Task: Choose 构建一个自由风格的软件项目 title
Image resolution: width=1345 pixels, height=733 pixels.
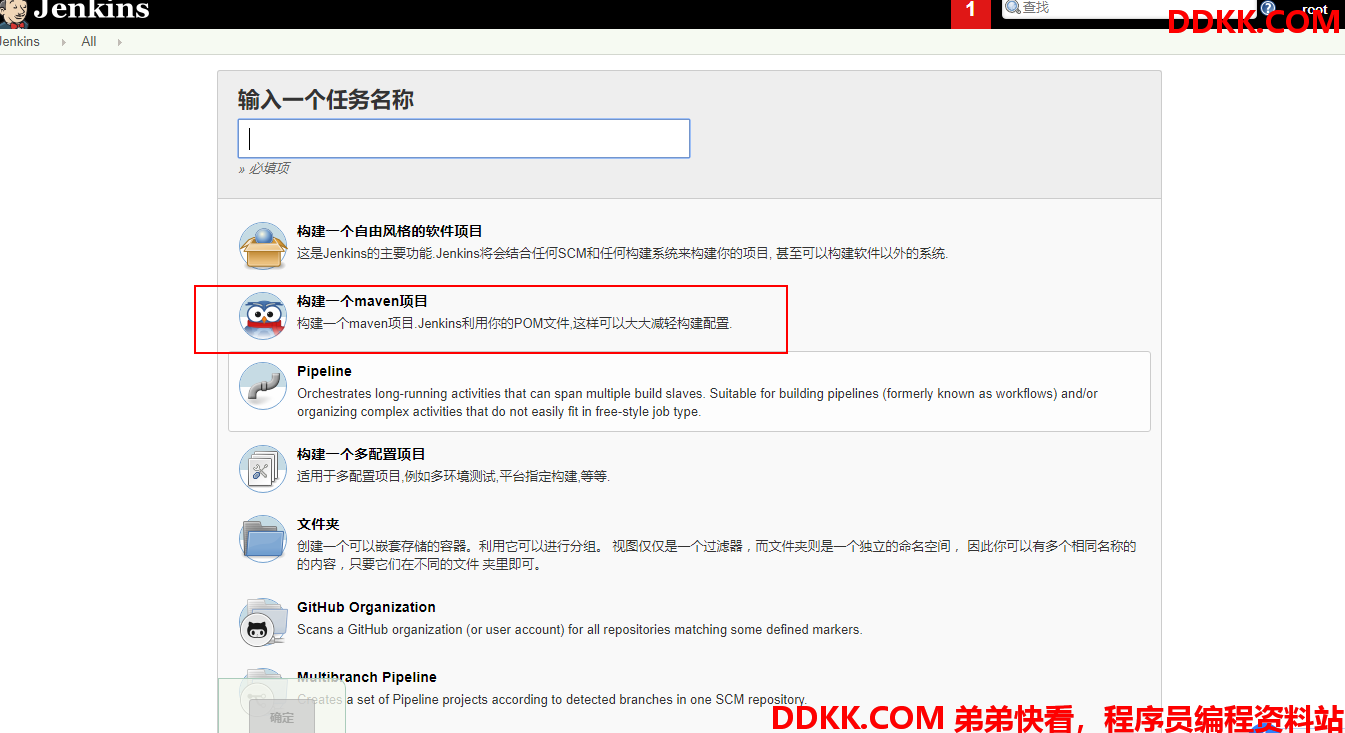Action: click(x=390, y=231)
